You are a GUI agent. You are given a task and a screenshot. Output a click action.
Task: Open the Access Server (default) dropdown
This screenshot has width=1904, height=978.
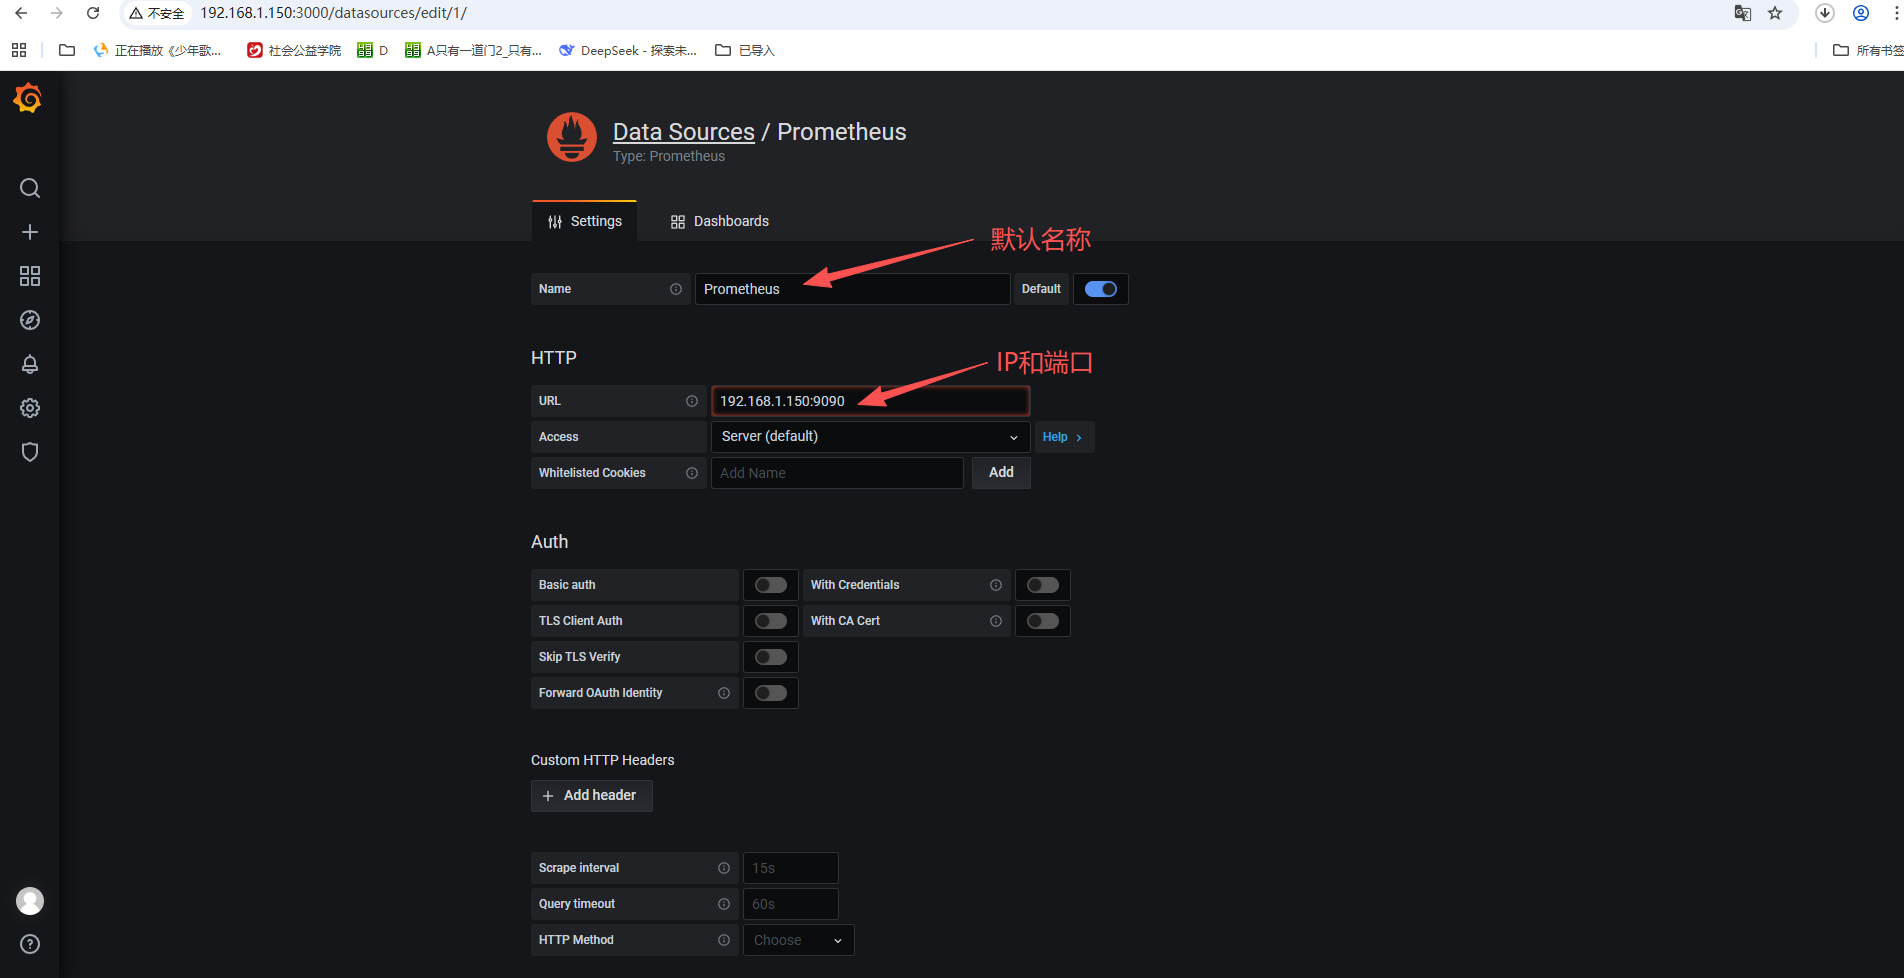[870, 437]
